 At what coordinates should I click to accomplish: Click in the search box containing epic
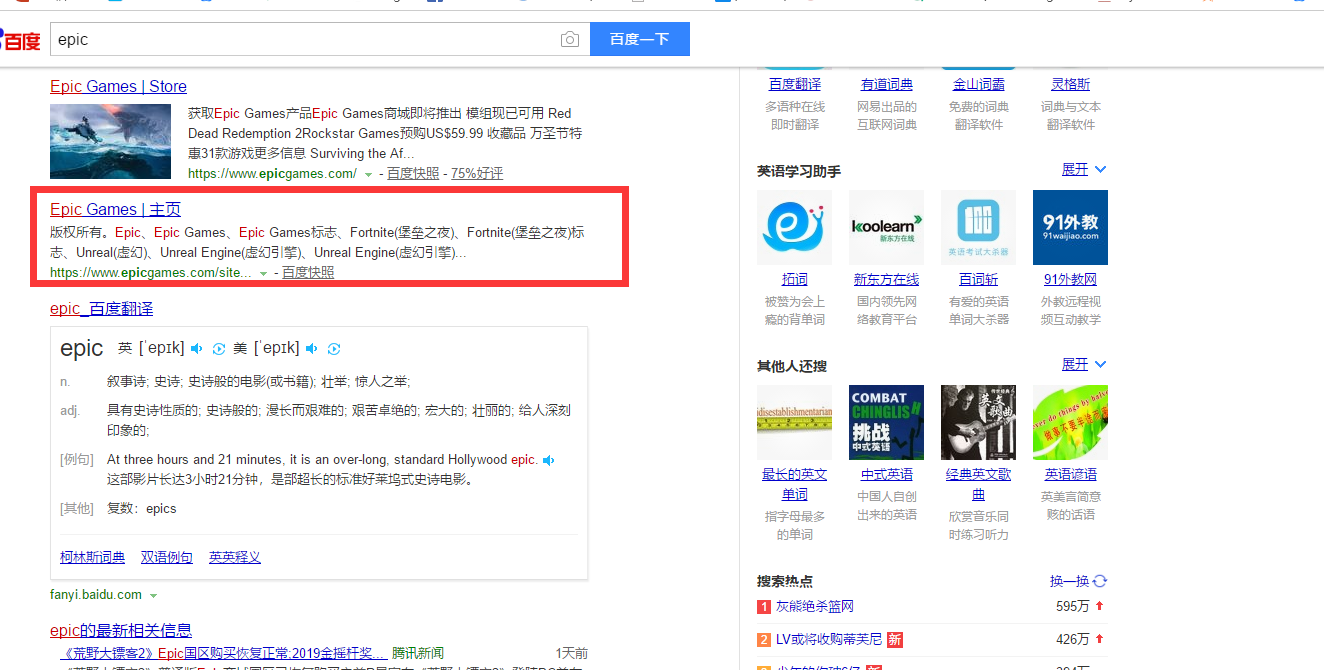[x=304, y=40]
